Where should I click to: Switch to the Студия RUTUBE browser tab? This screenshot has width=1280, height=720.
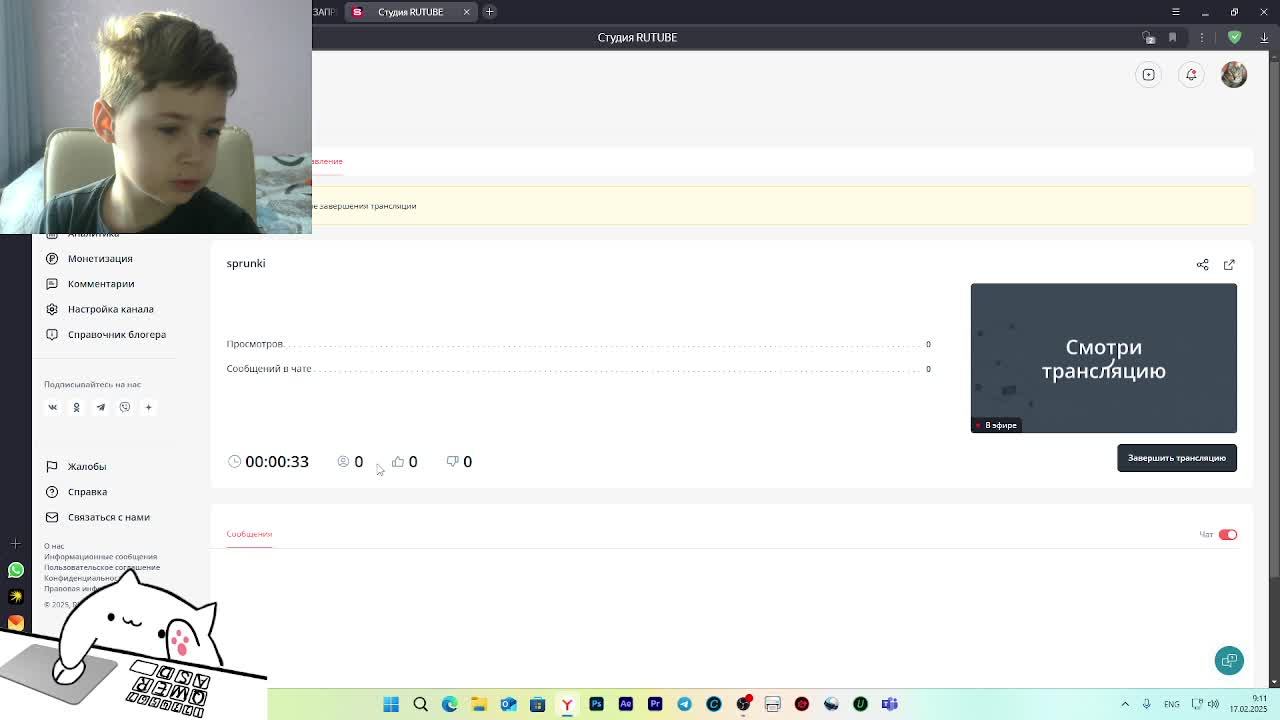click(410, 12)
